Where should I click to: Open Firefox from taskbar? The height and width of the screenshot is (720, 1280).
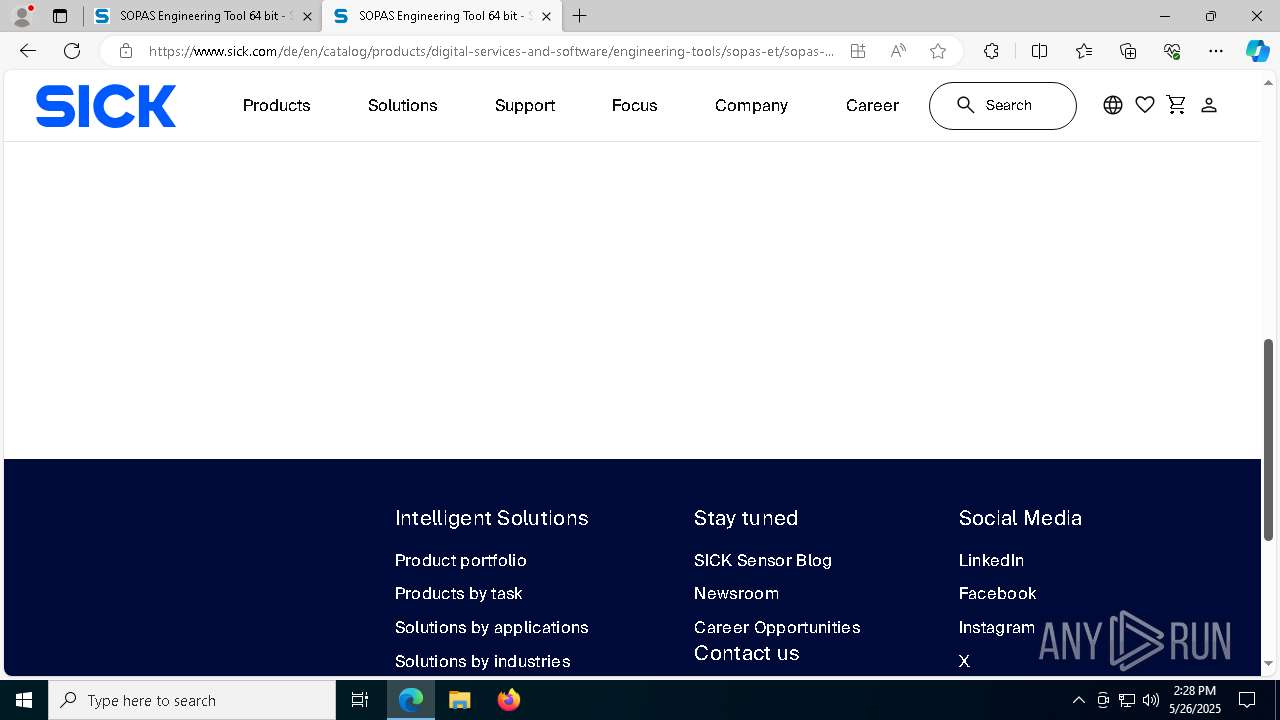pyautogui.click(x=509, y=700)
